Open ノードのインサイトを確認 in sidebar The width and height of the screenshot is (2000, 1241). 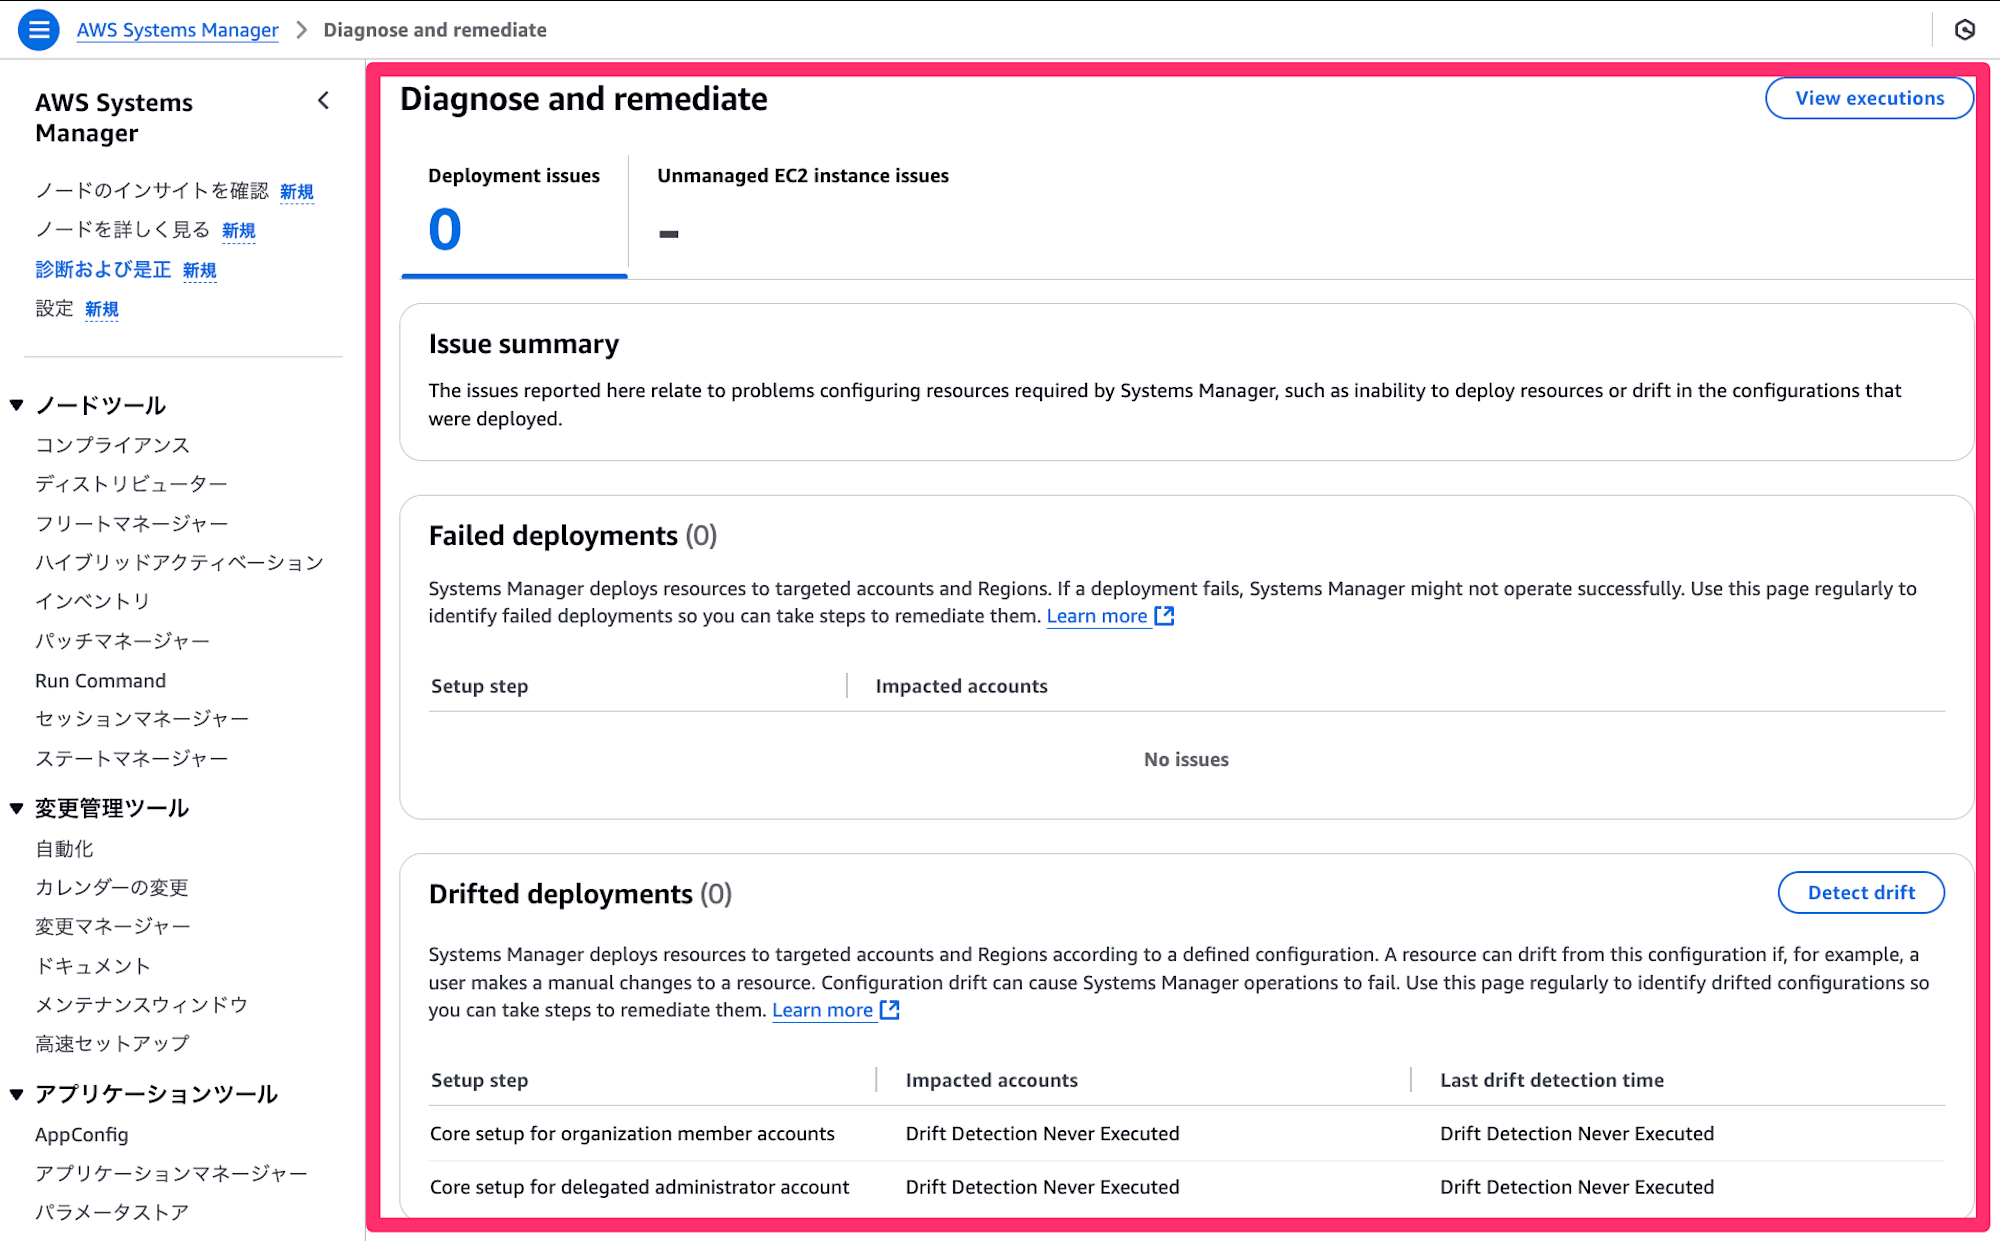(152, 190)
